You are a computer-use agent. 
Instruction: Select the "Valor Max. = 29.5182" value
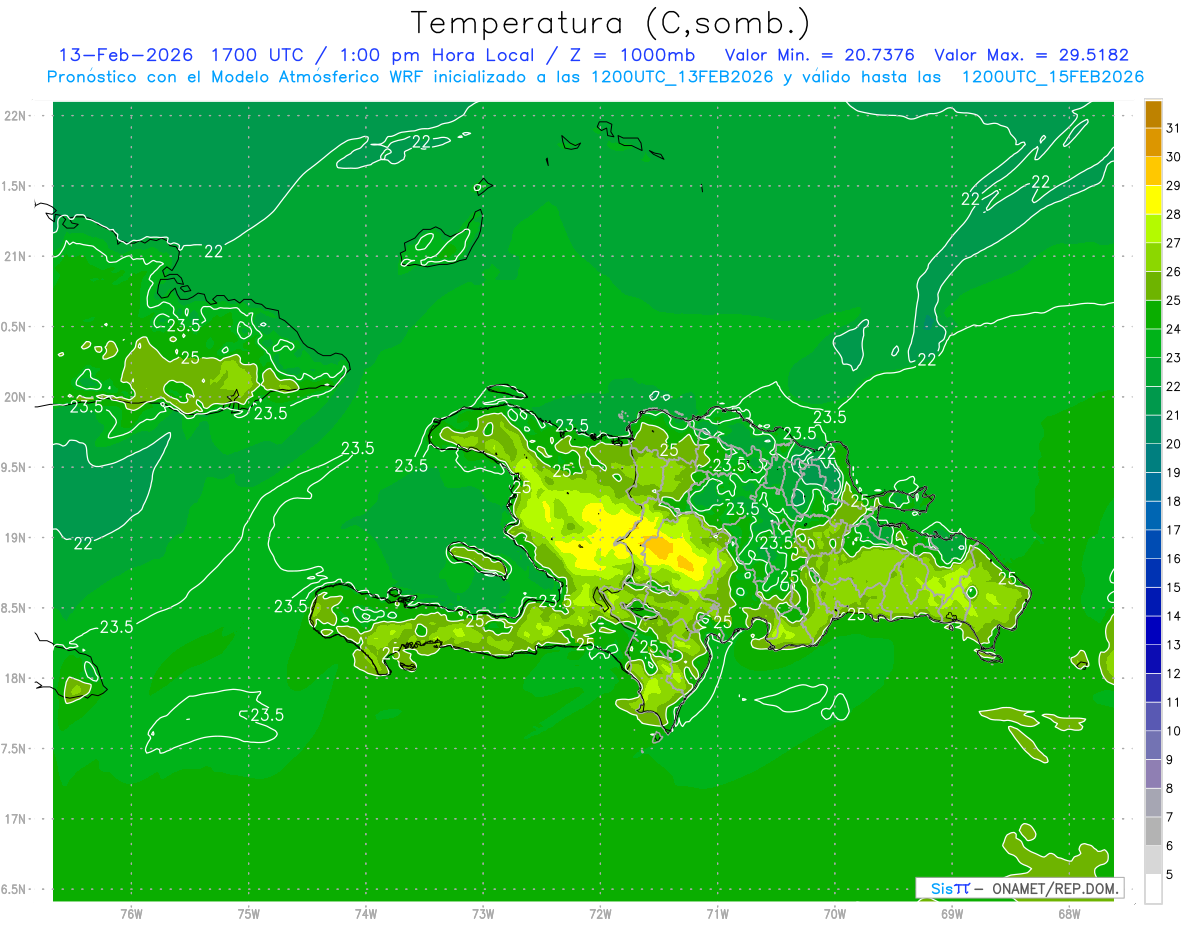[x=1031, y=55]
